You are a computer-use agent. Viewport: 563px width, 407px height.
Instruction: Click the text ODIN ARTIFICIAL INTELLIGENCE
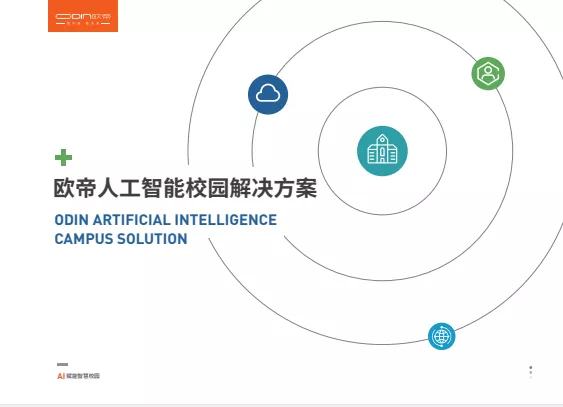pos(166,220)
